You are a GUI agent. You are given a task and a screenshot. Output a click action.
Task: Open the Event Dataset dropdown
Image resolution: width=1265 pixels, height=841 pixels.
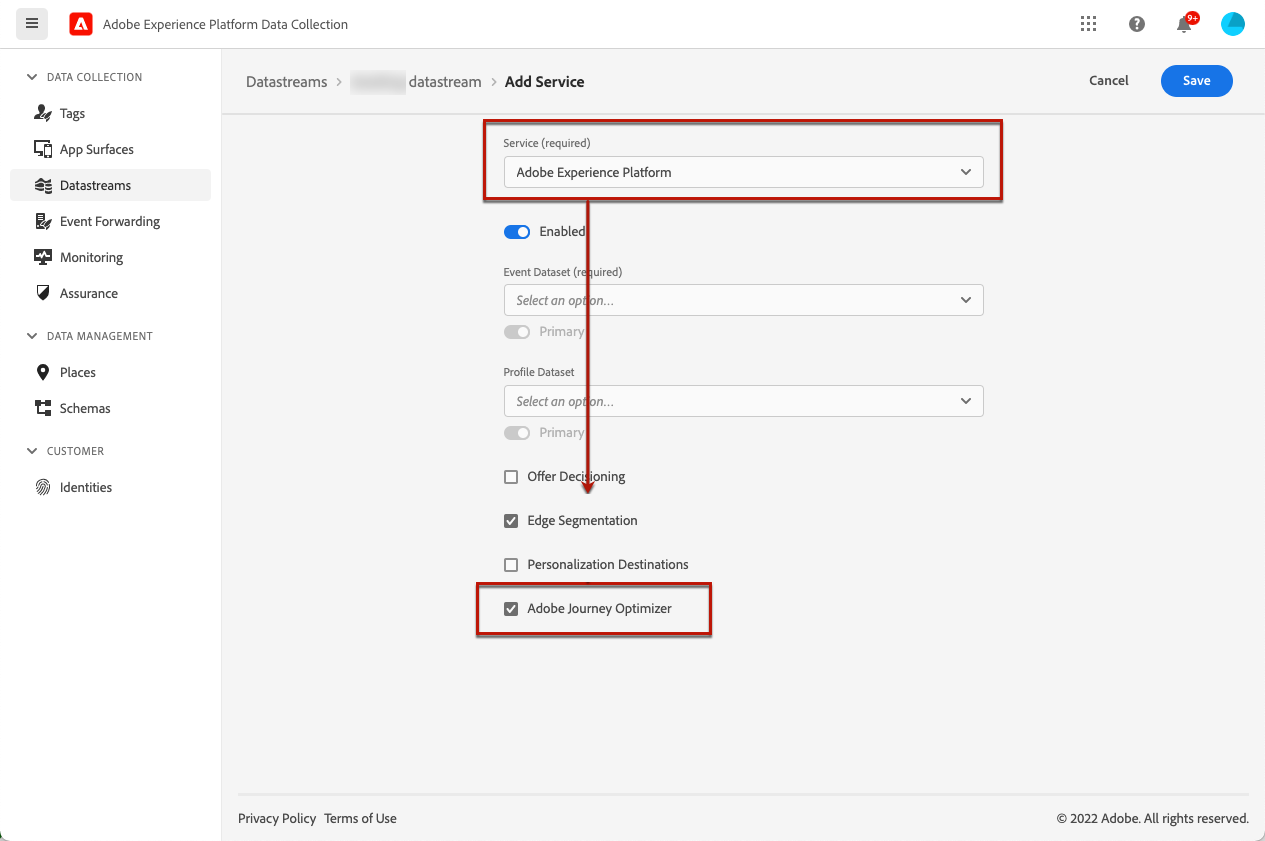tap(743, 300)
